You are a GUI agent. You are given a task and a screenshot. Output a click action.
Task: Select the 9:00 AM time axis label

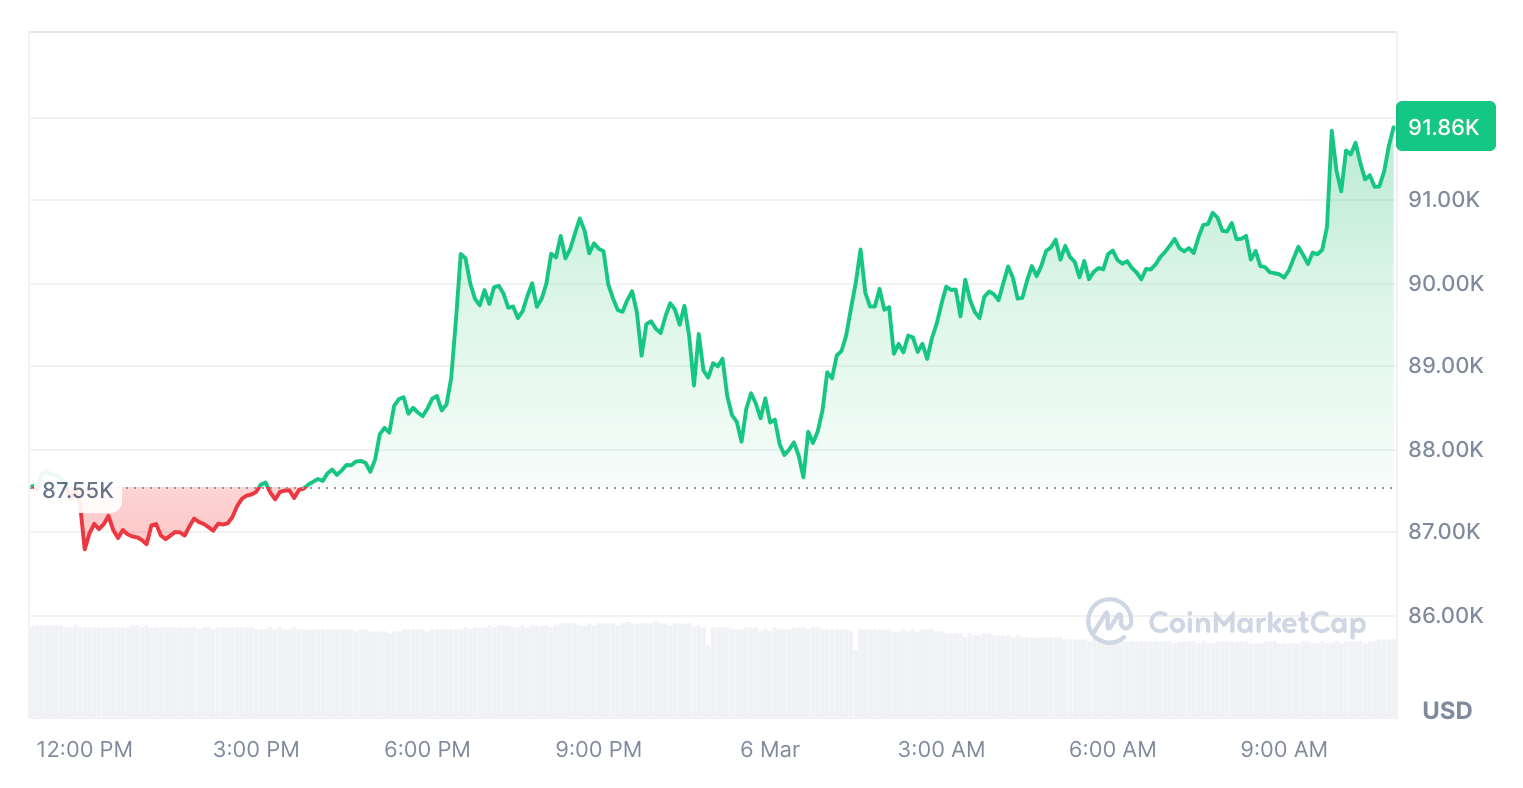[1284, 749]
